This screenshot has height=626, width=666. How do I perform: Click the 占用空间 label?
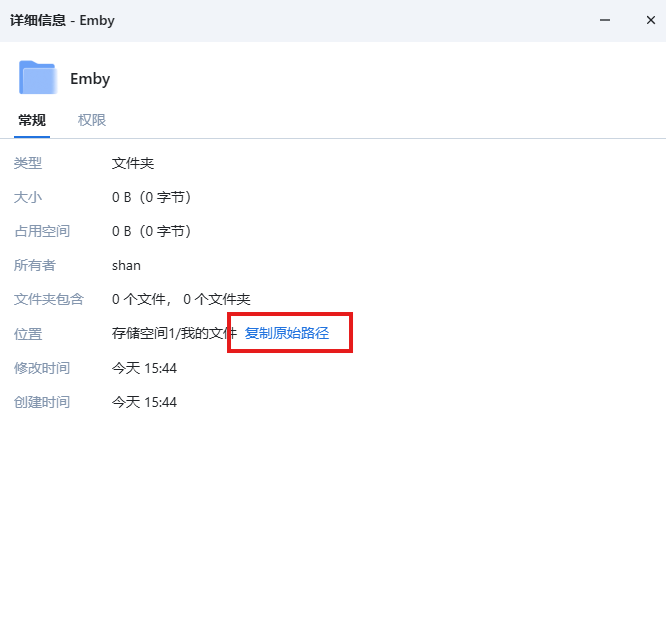tap(42, 231)
